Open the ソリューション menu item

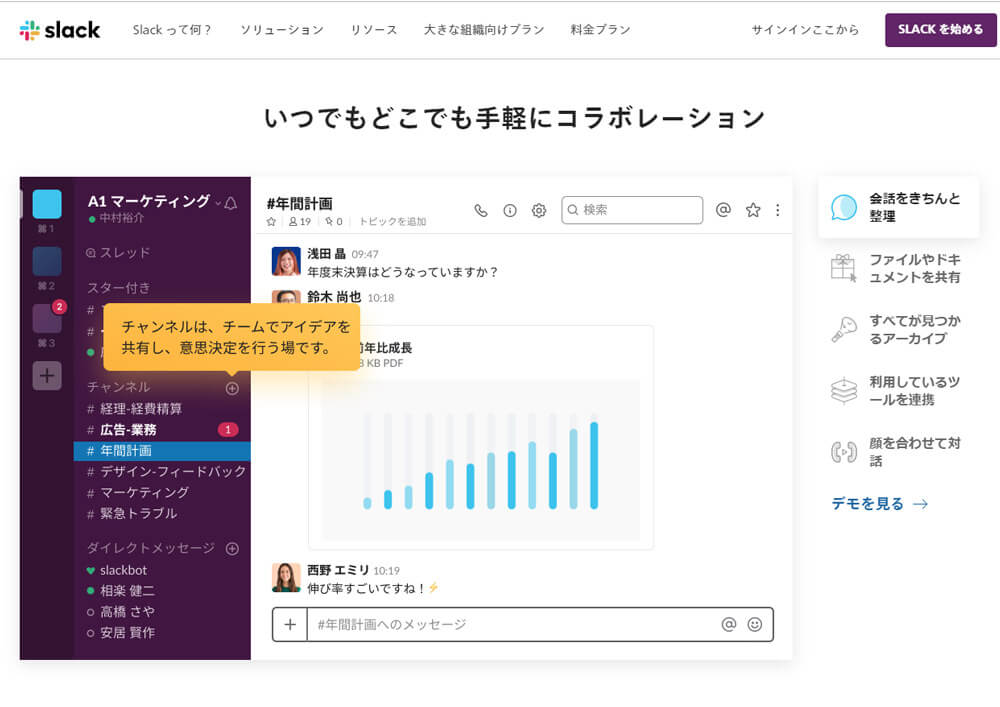tap(282, 30)
